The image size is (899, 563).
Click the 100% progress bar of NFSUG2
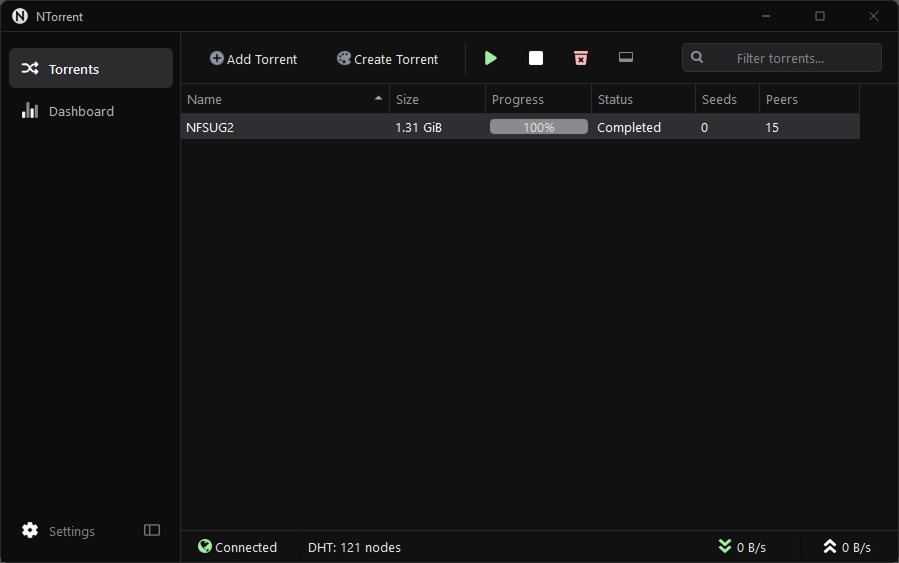coord(539,127)
